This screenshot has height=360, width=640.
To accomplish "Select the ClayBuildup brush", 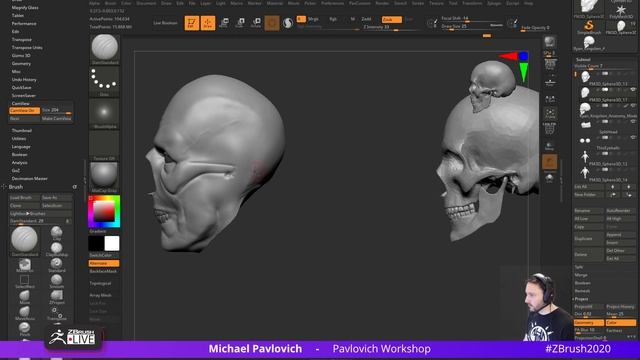I will [57, 249].
